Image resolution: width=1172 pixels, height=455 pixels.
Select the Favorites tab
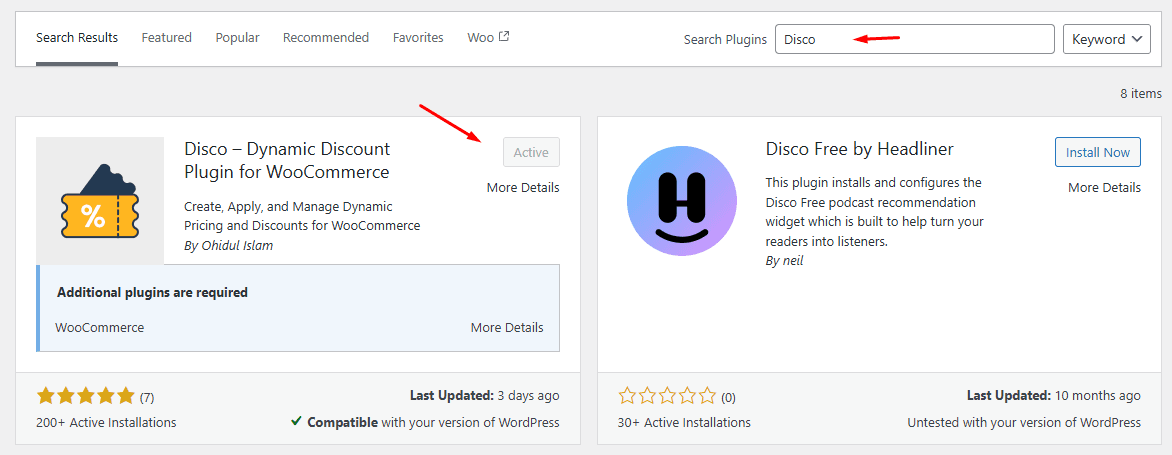(418, 38)
